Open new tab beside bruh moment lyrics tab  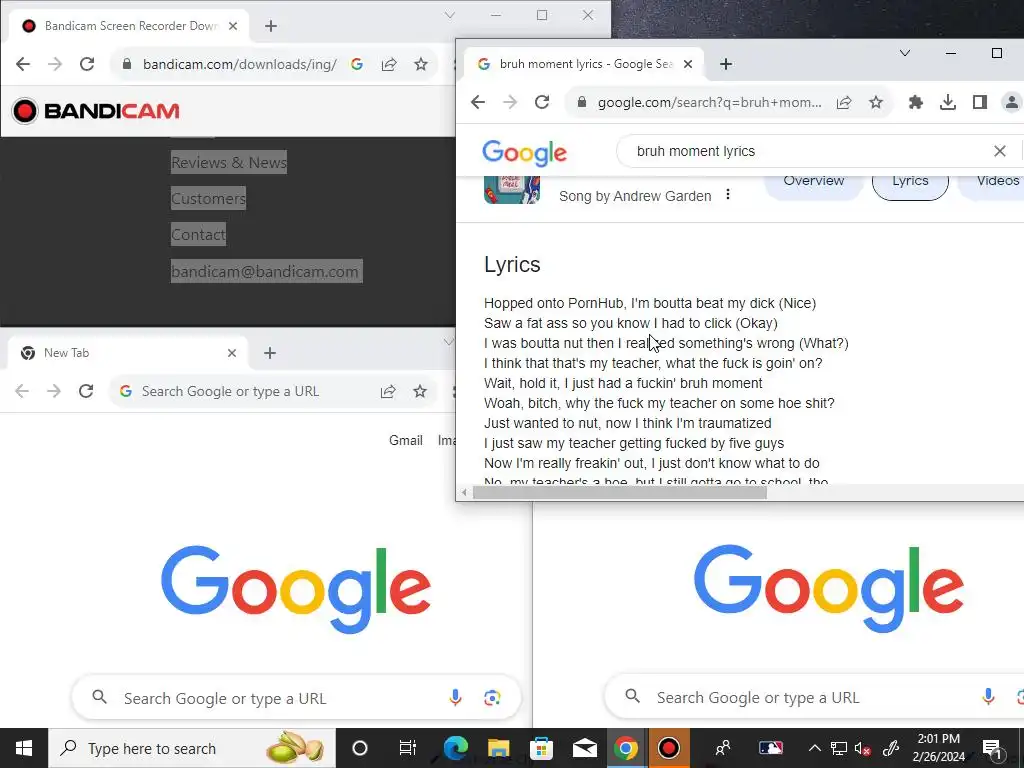point(726,64)
